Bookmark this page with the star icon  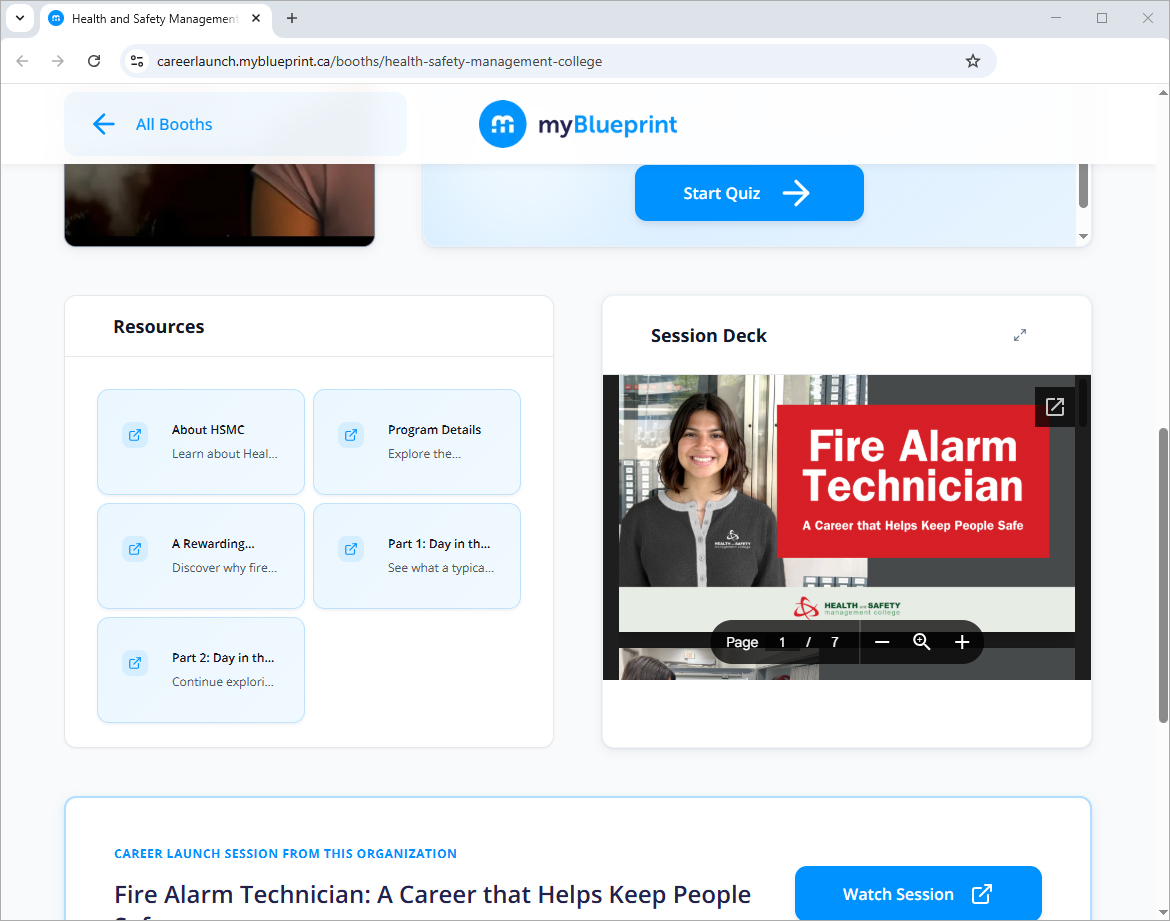point(972,61)
